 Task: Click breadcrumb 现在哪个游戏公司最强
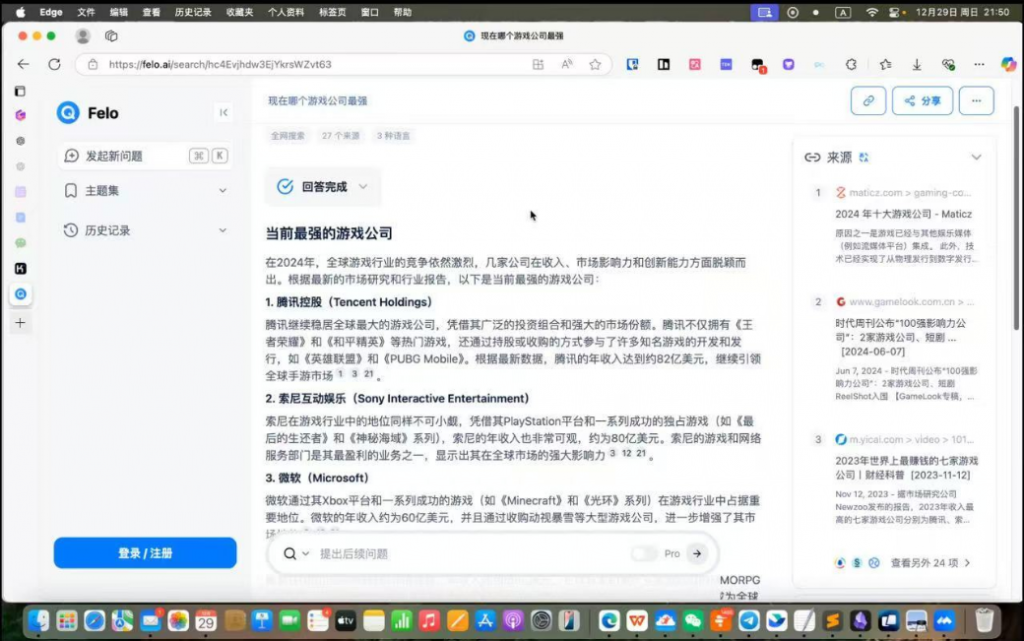317,101
